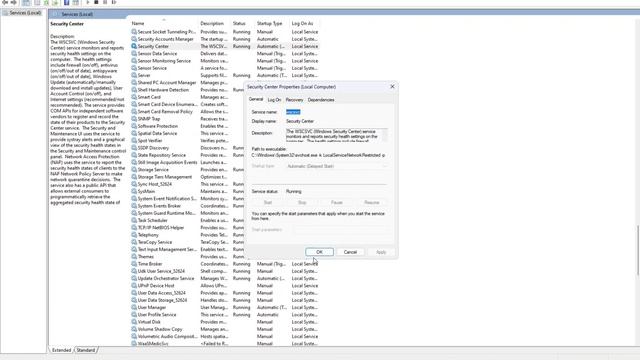Select the User Profile Service row
This screenshot has height=360, width=640.
224,315
